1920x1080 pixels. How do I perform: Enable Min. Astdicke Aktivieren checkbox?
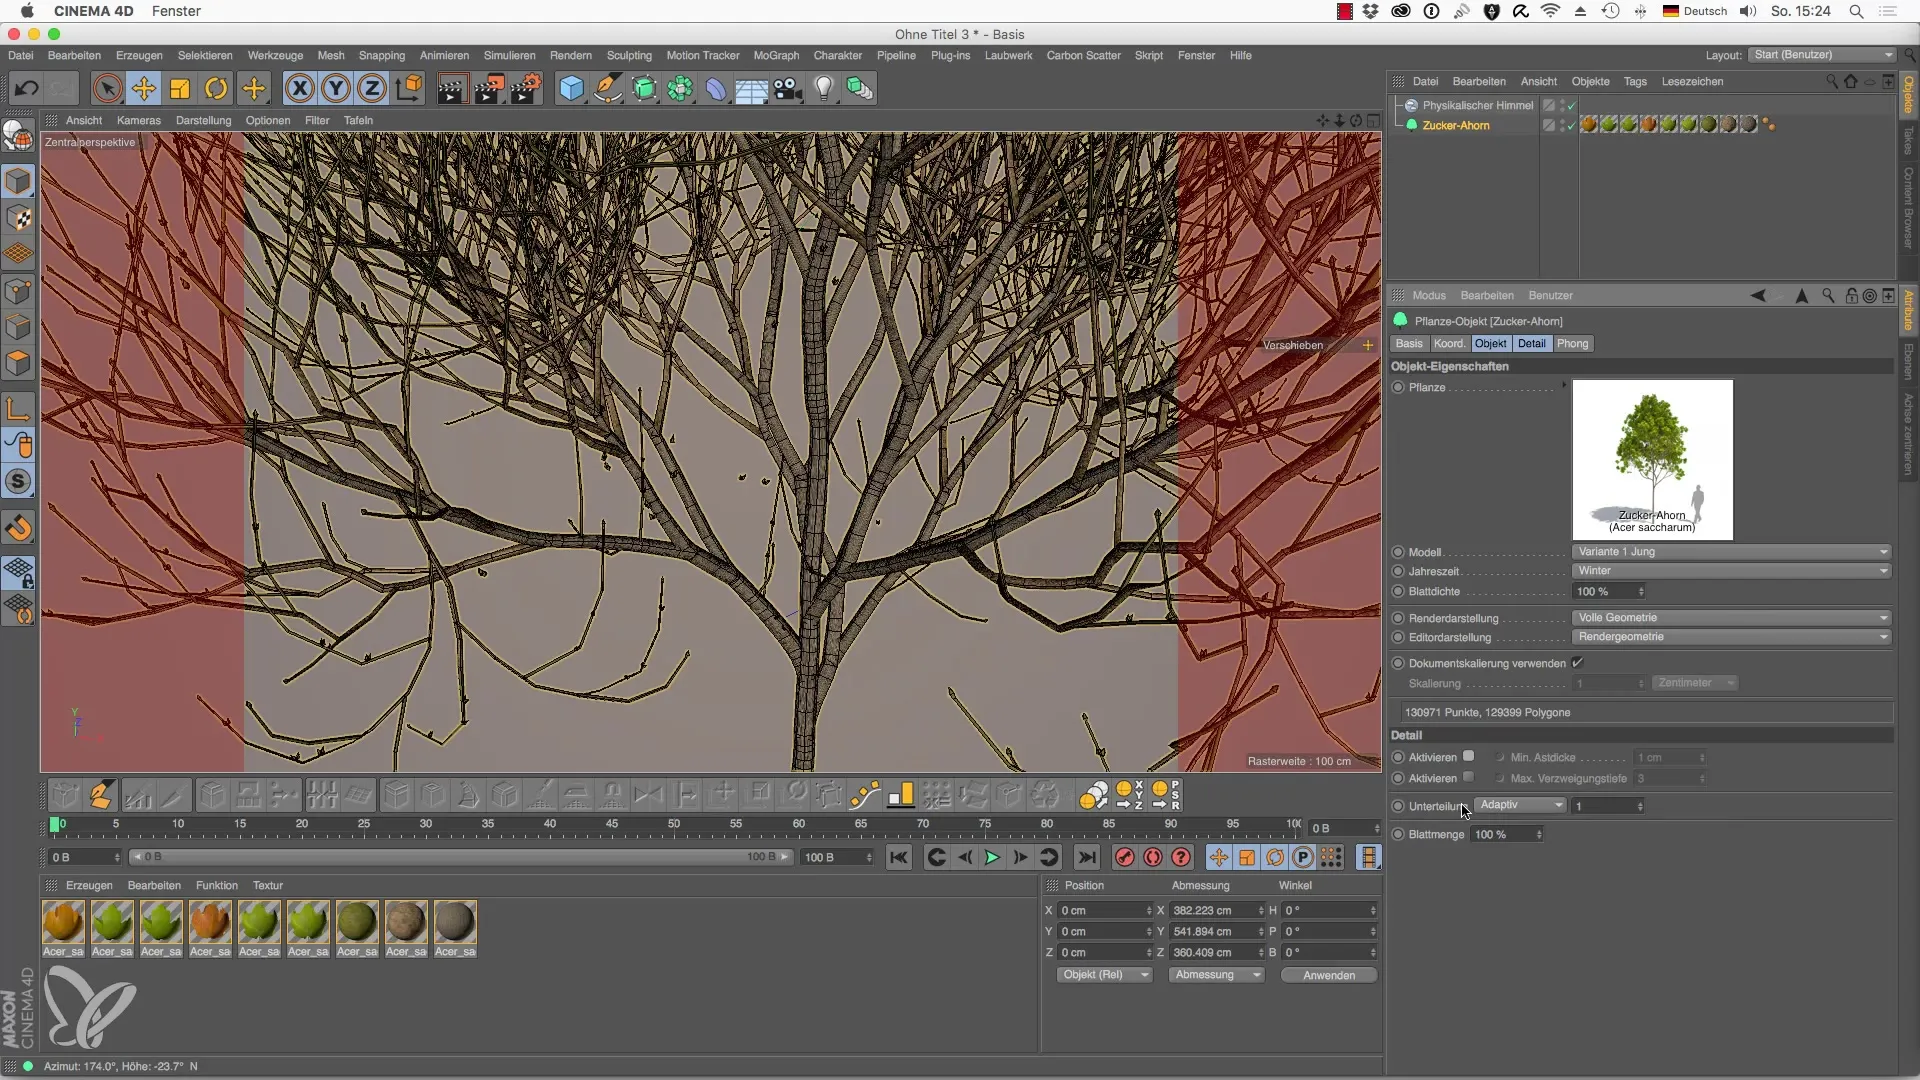tap(1468, 757)
